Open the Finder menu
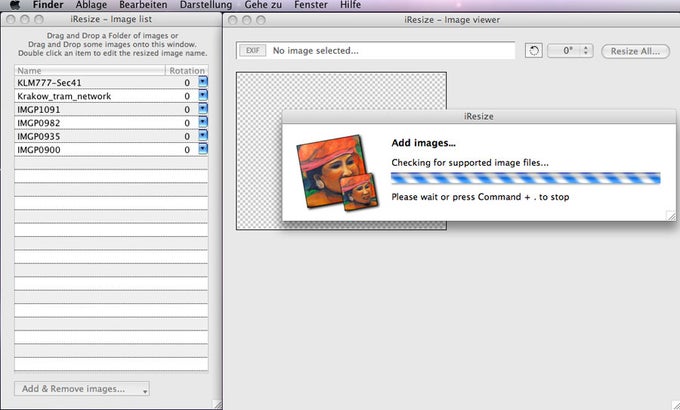680x410 pixels. (48, 5)
